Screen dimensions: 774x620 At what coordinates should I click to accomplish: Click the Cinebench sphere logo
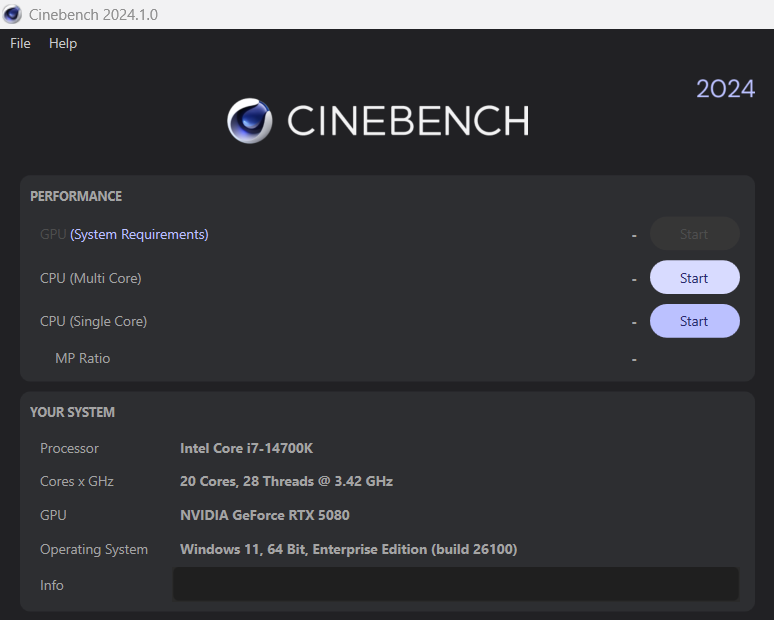click(249, 121)
